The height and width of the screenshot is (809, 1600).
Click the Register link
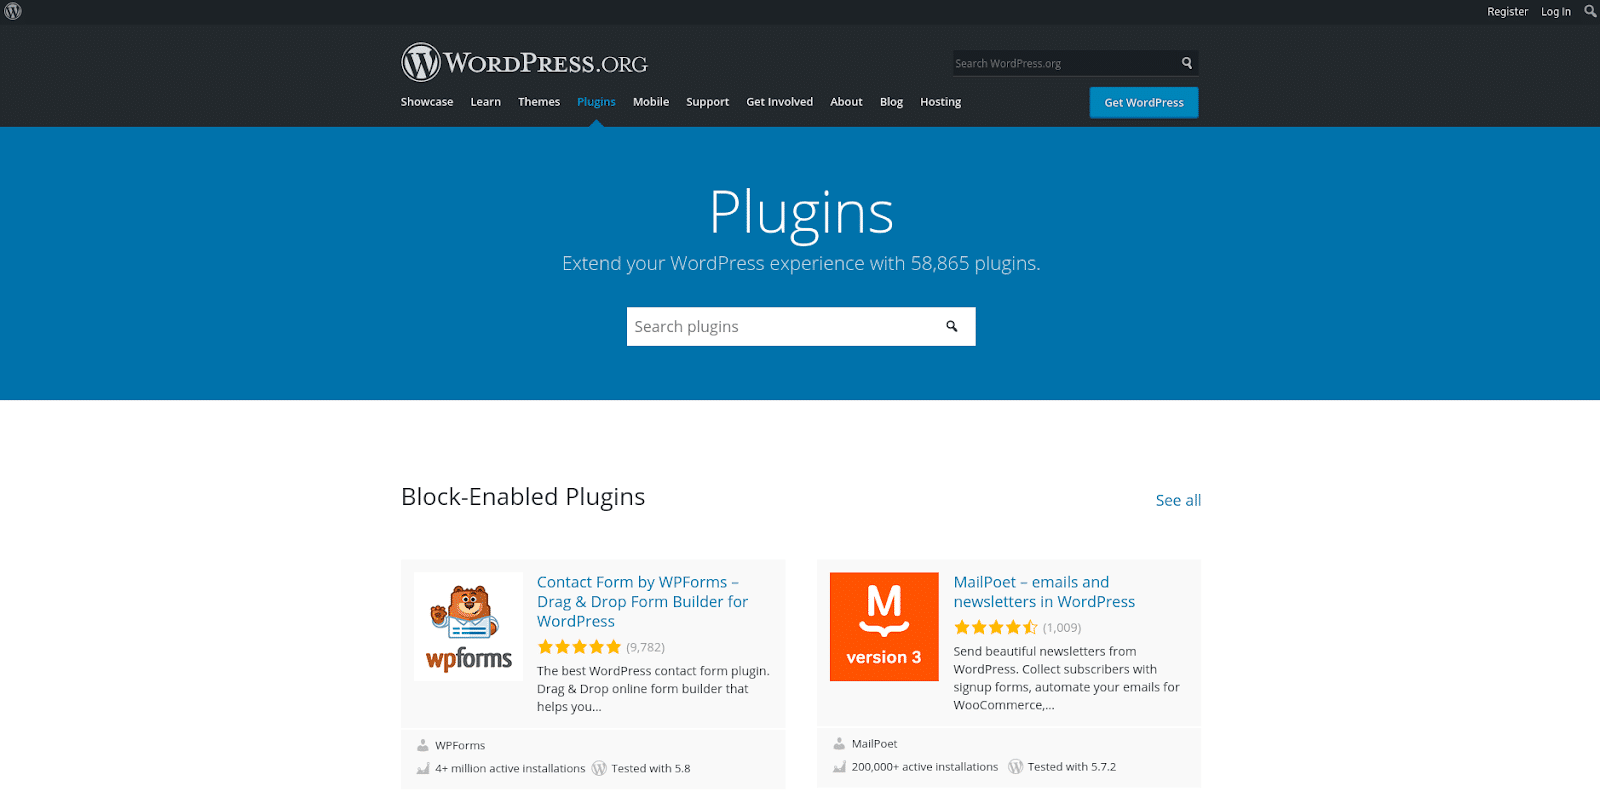(x=1507, y=12)
